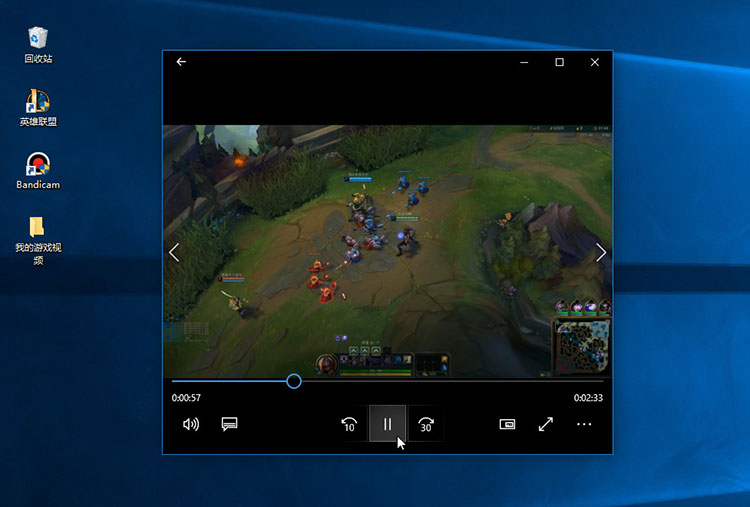Click the seek bar thumb handle
This screenshot has height=507, width=750.
pos(294,381)
